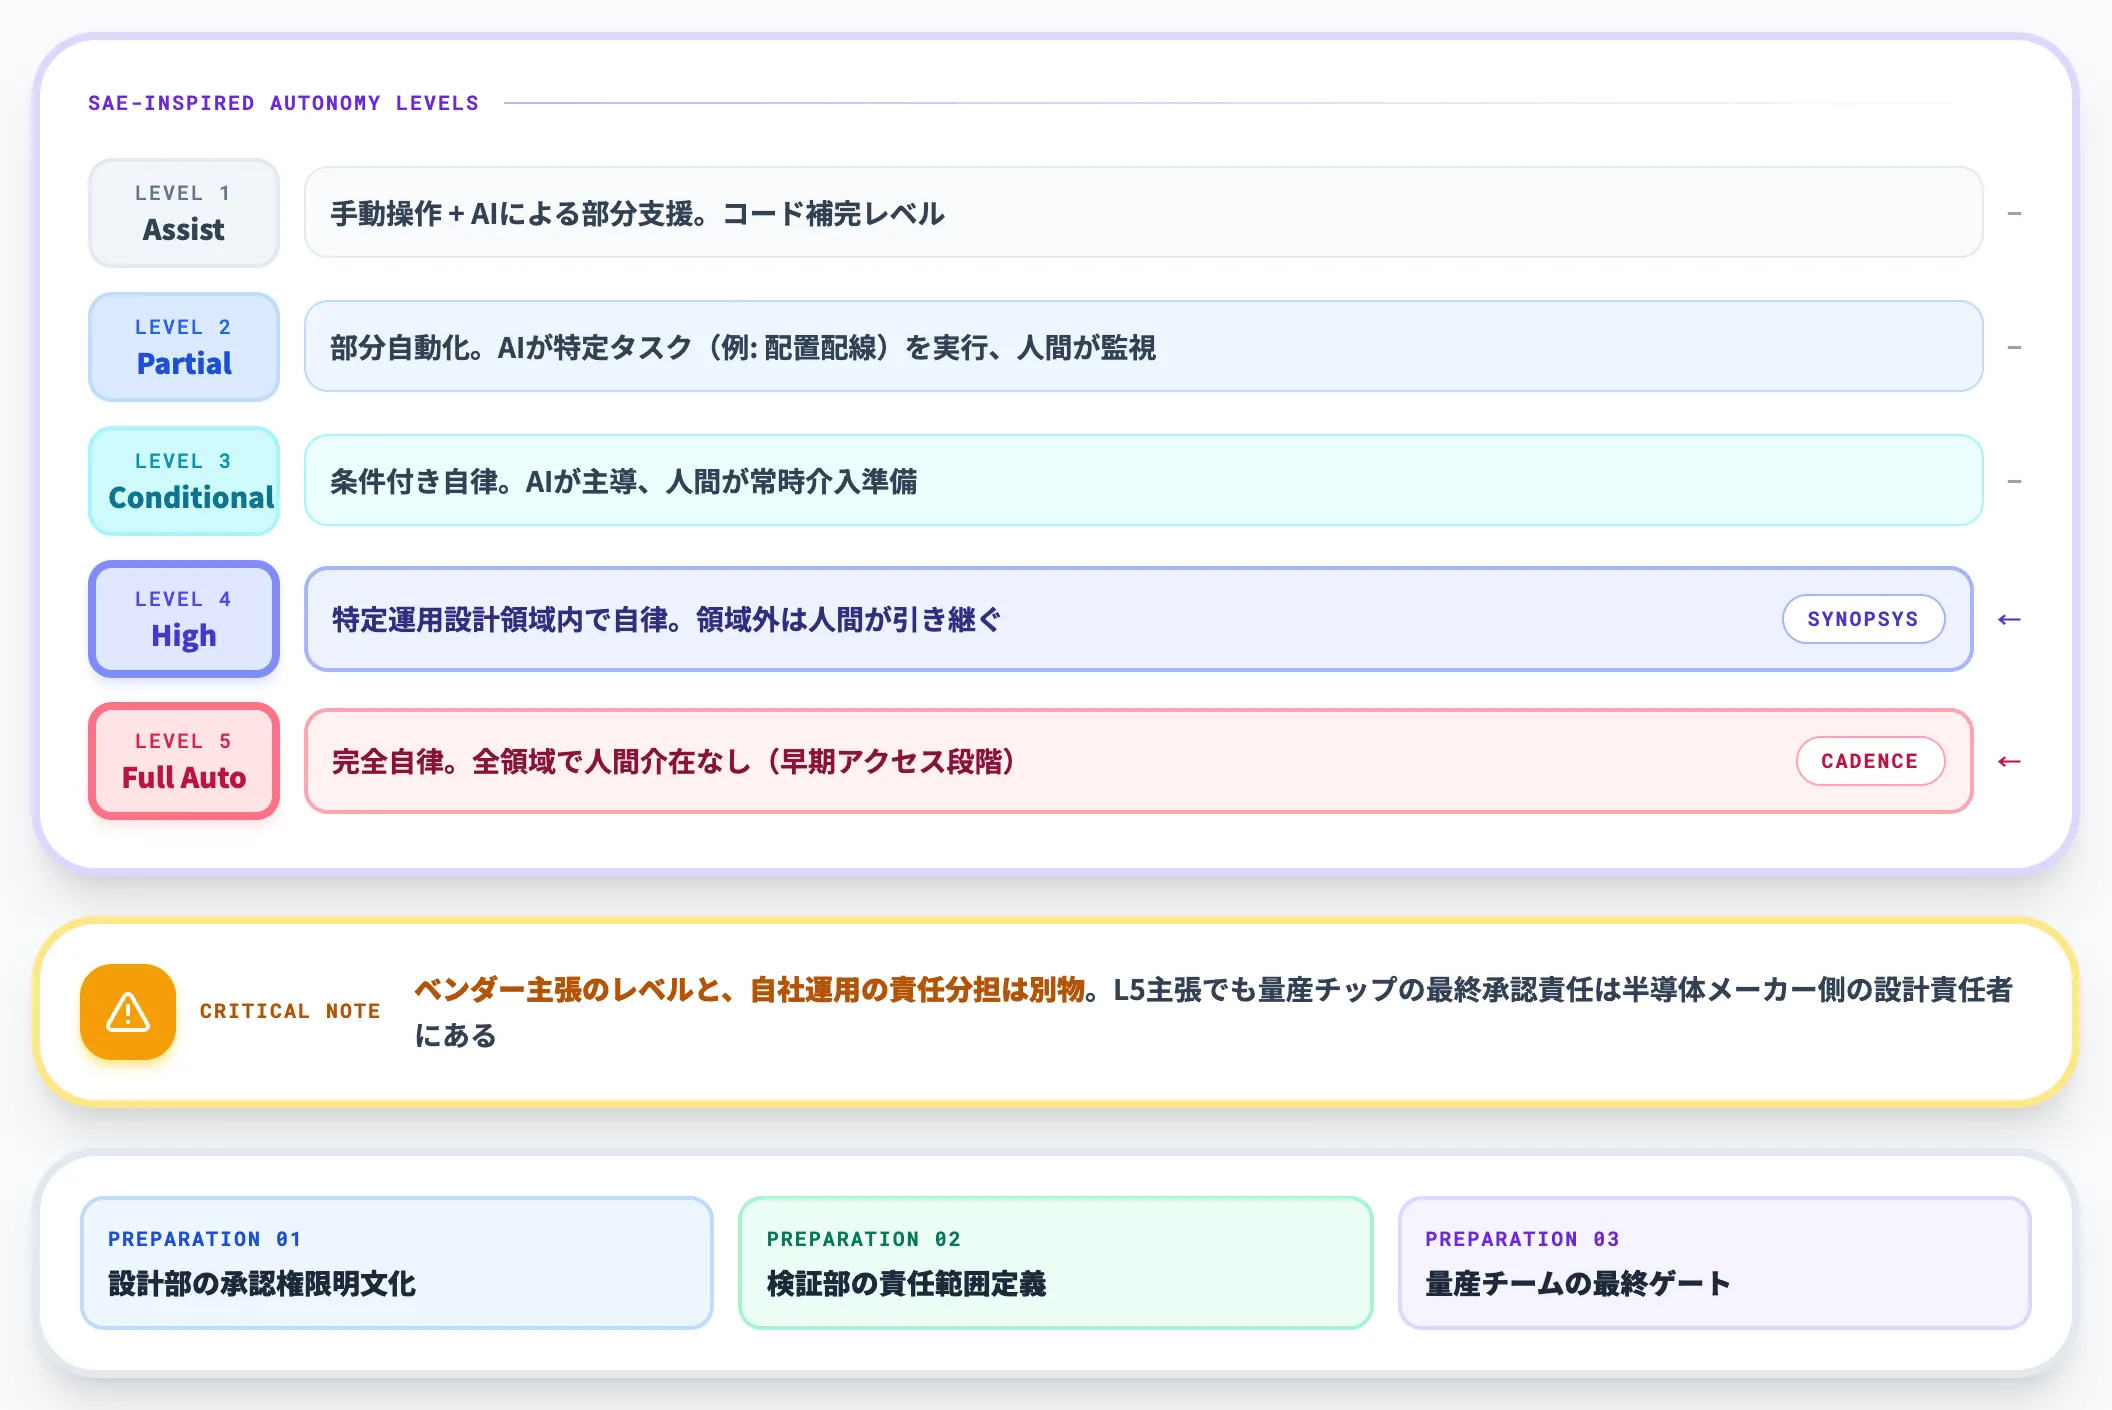Open the Level 2 Partial card
The image size is (2112, 1410).
184,347
